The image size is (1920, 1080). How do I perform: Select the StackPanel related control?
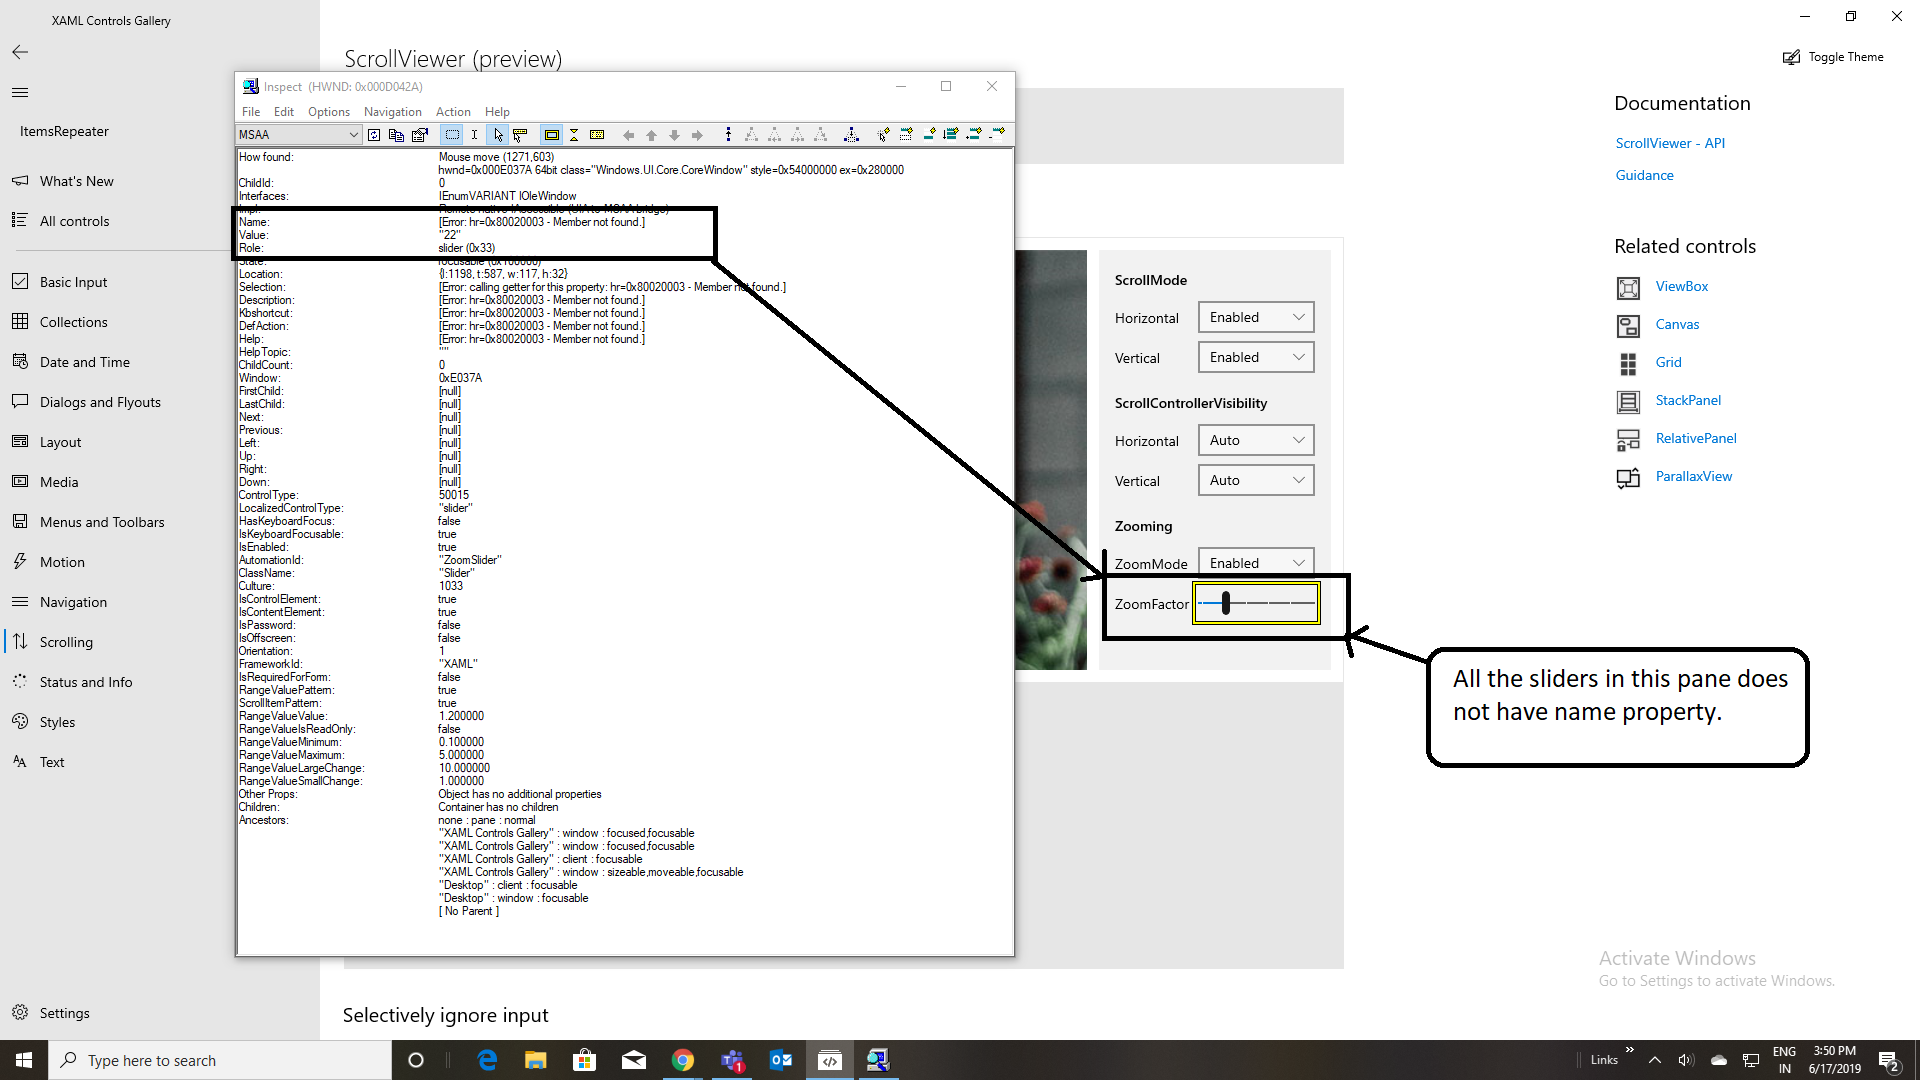coord(1687,400)
